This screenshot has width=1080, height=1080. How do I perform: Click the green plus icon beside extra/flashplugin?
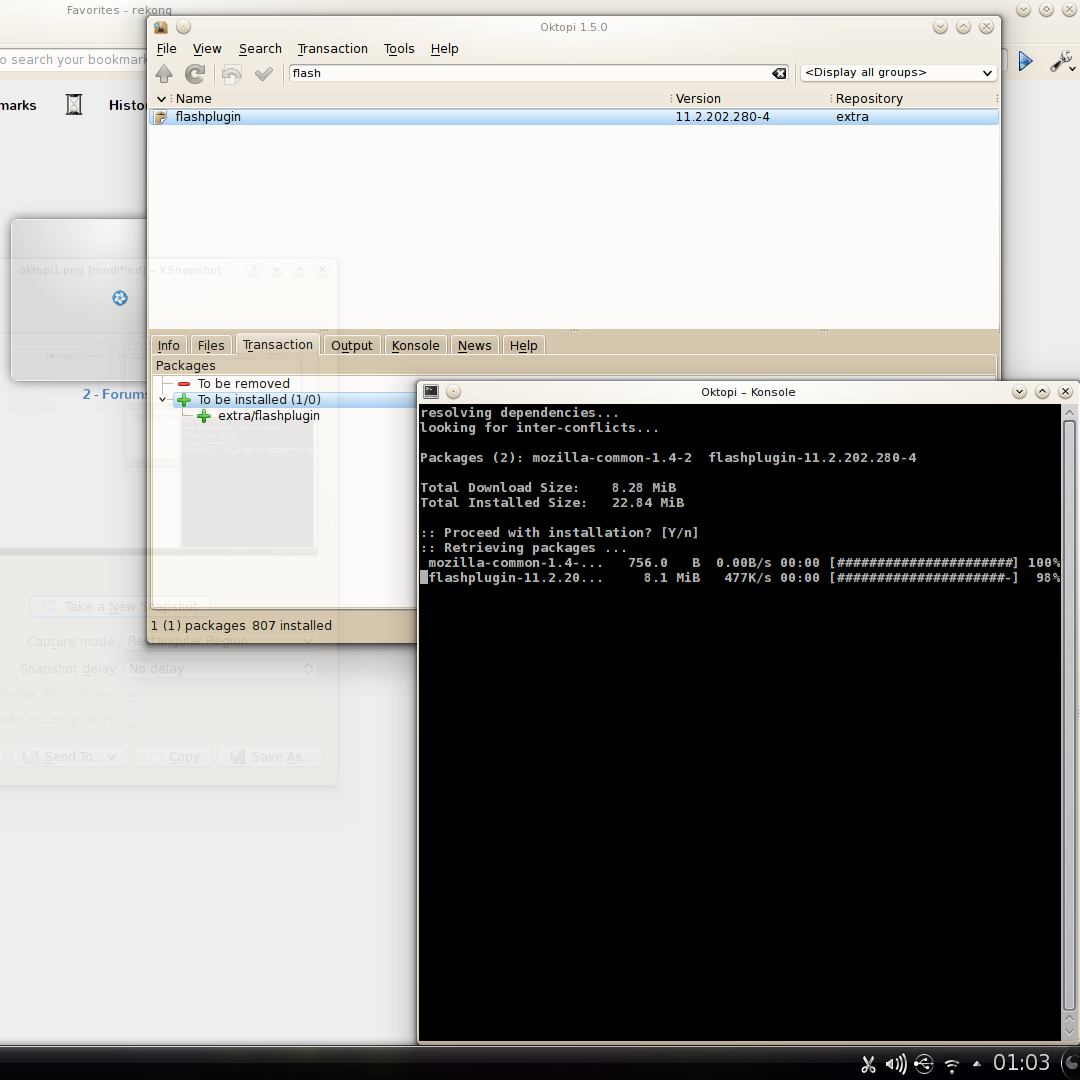point(204,416)
